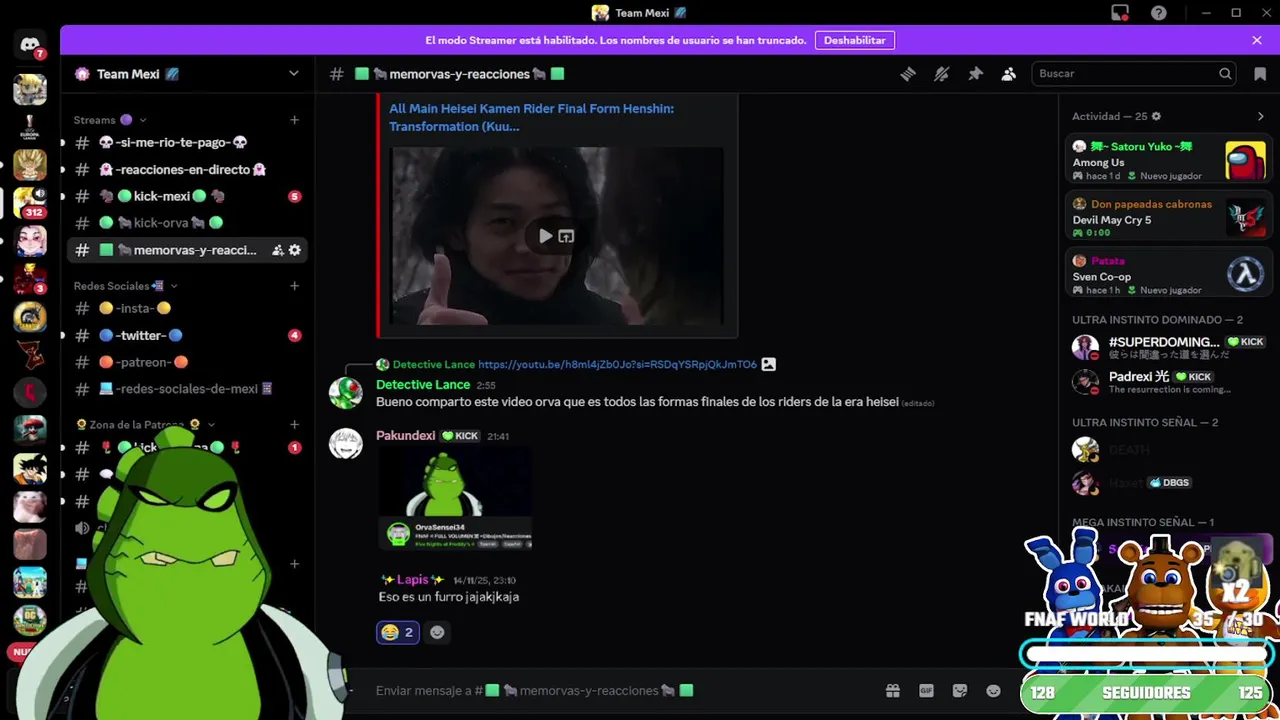
Task: Open the redes-sociales-de-mexi channel
Action: point(187,389)
